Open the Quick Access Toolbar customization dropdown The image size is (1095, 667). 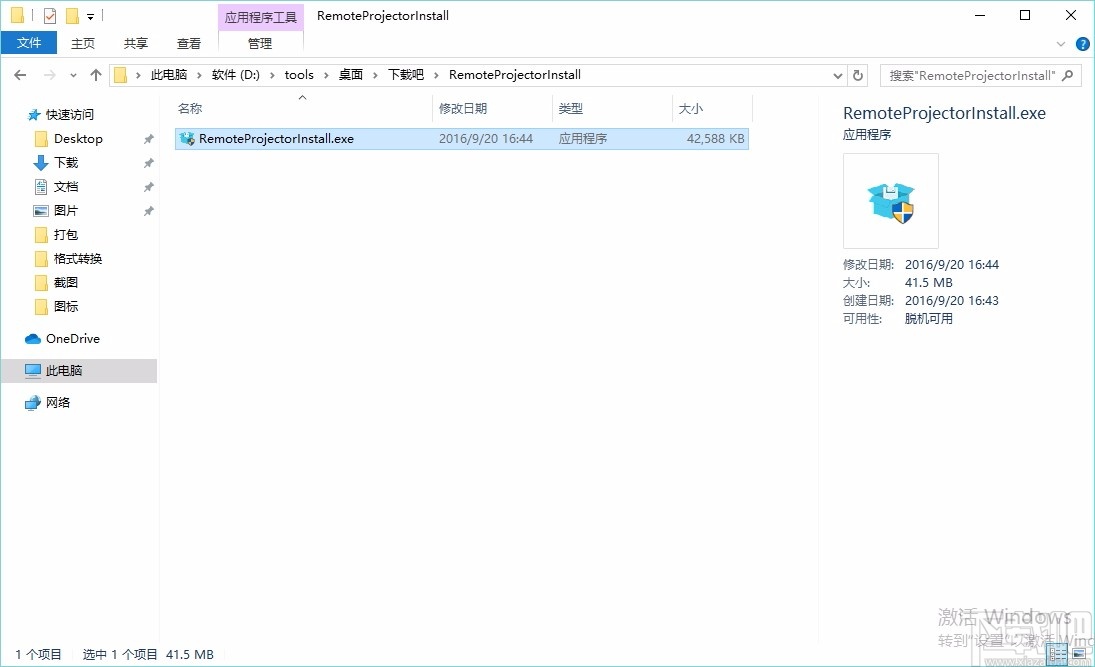click(90, 15)
